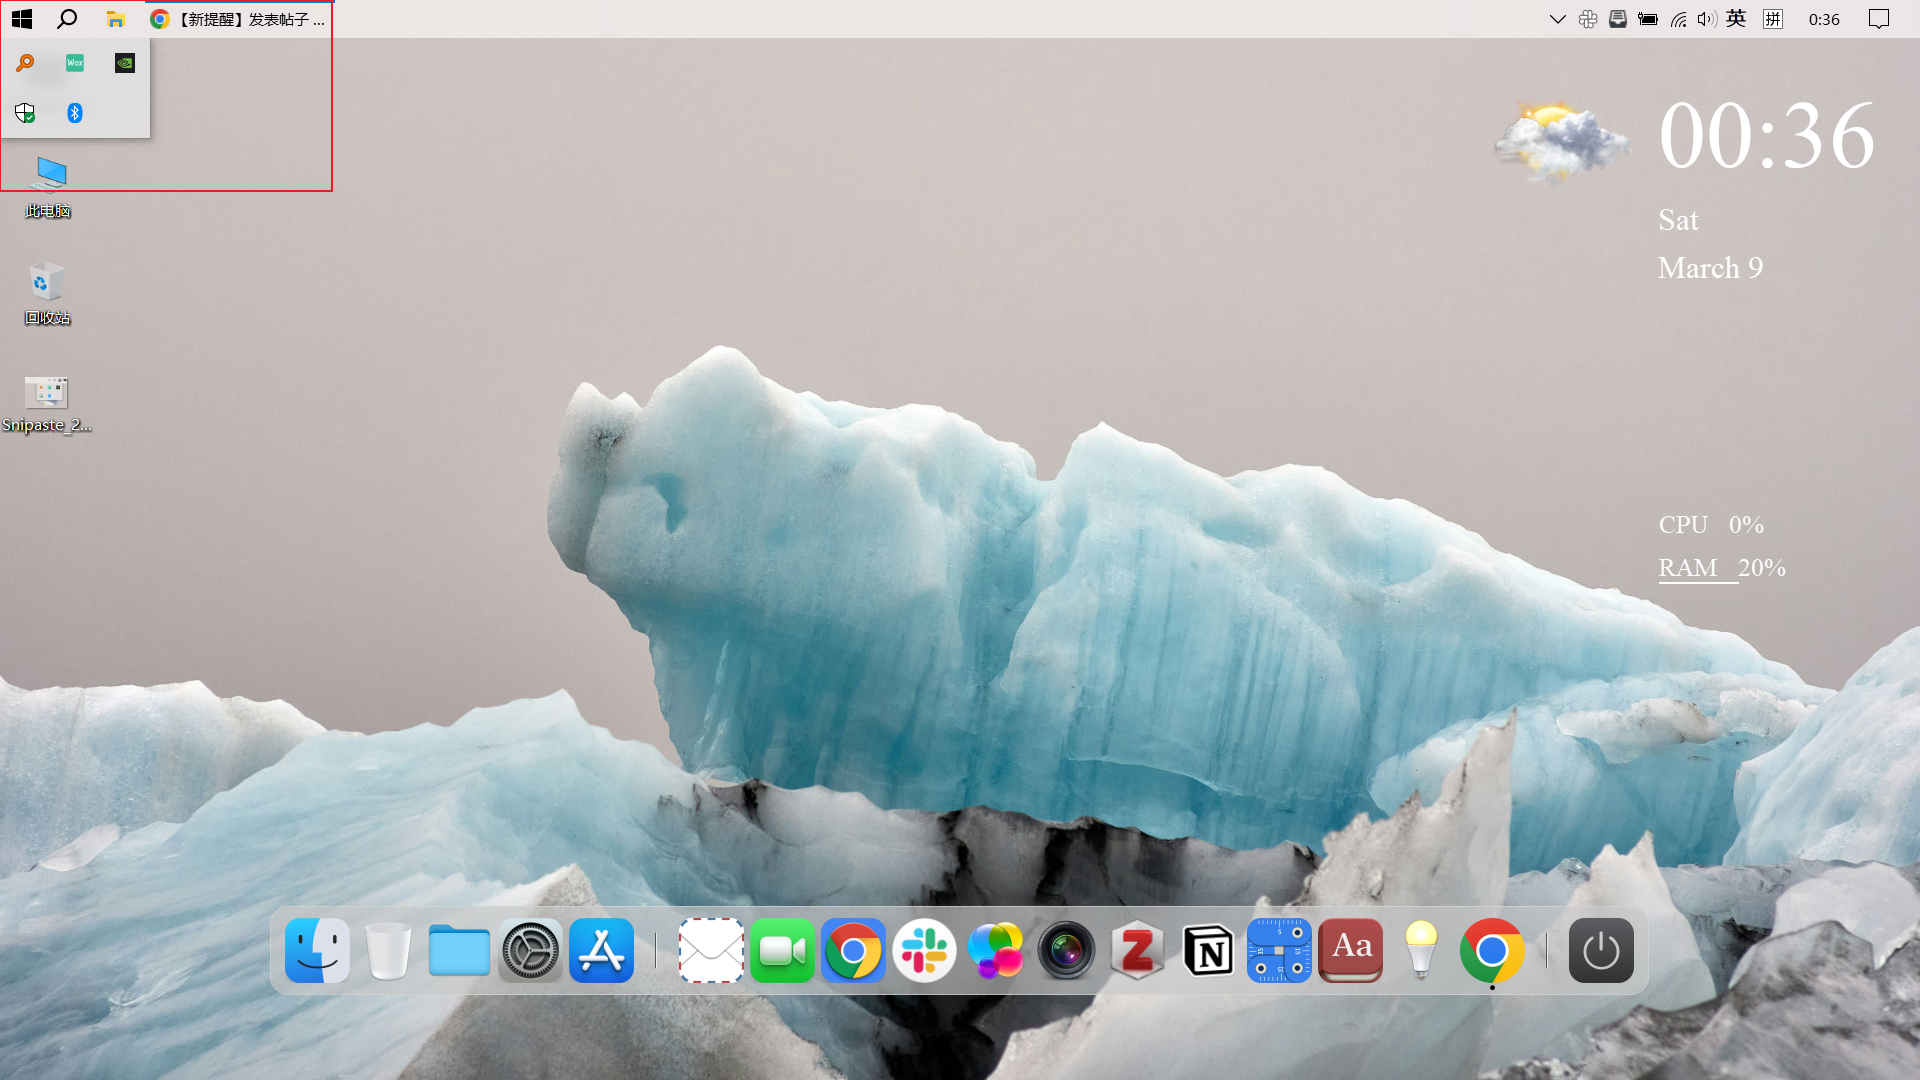Open the blue ruler measuring tool dock icon
The width and height of the screenshot is (1920, 1080).
pyautogui.click(x=1279, y=950)
